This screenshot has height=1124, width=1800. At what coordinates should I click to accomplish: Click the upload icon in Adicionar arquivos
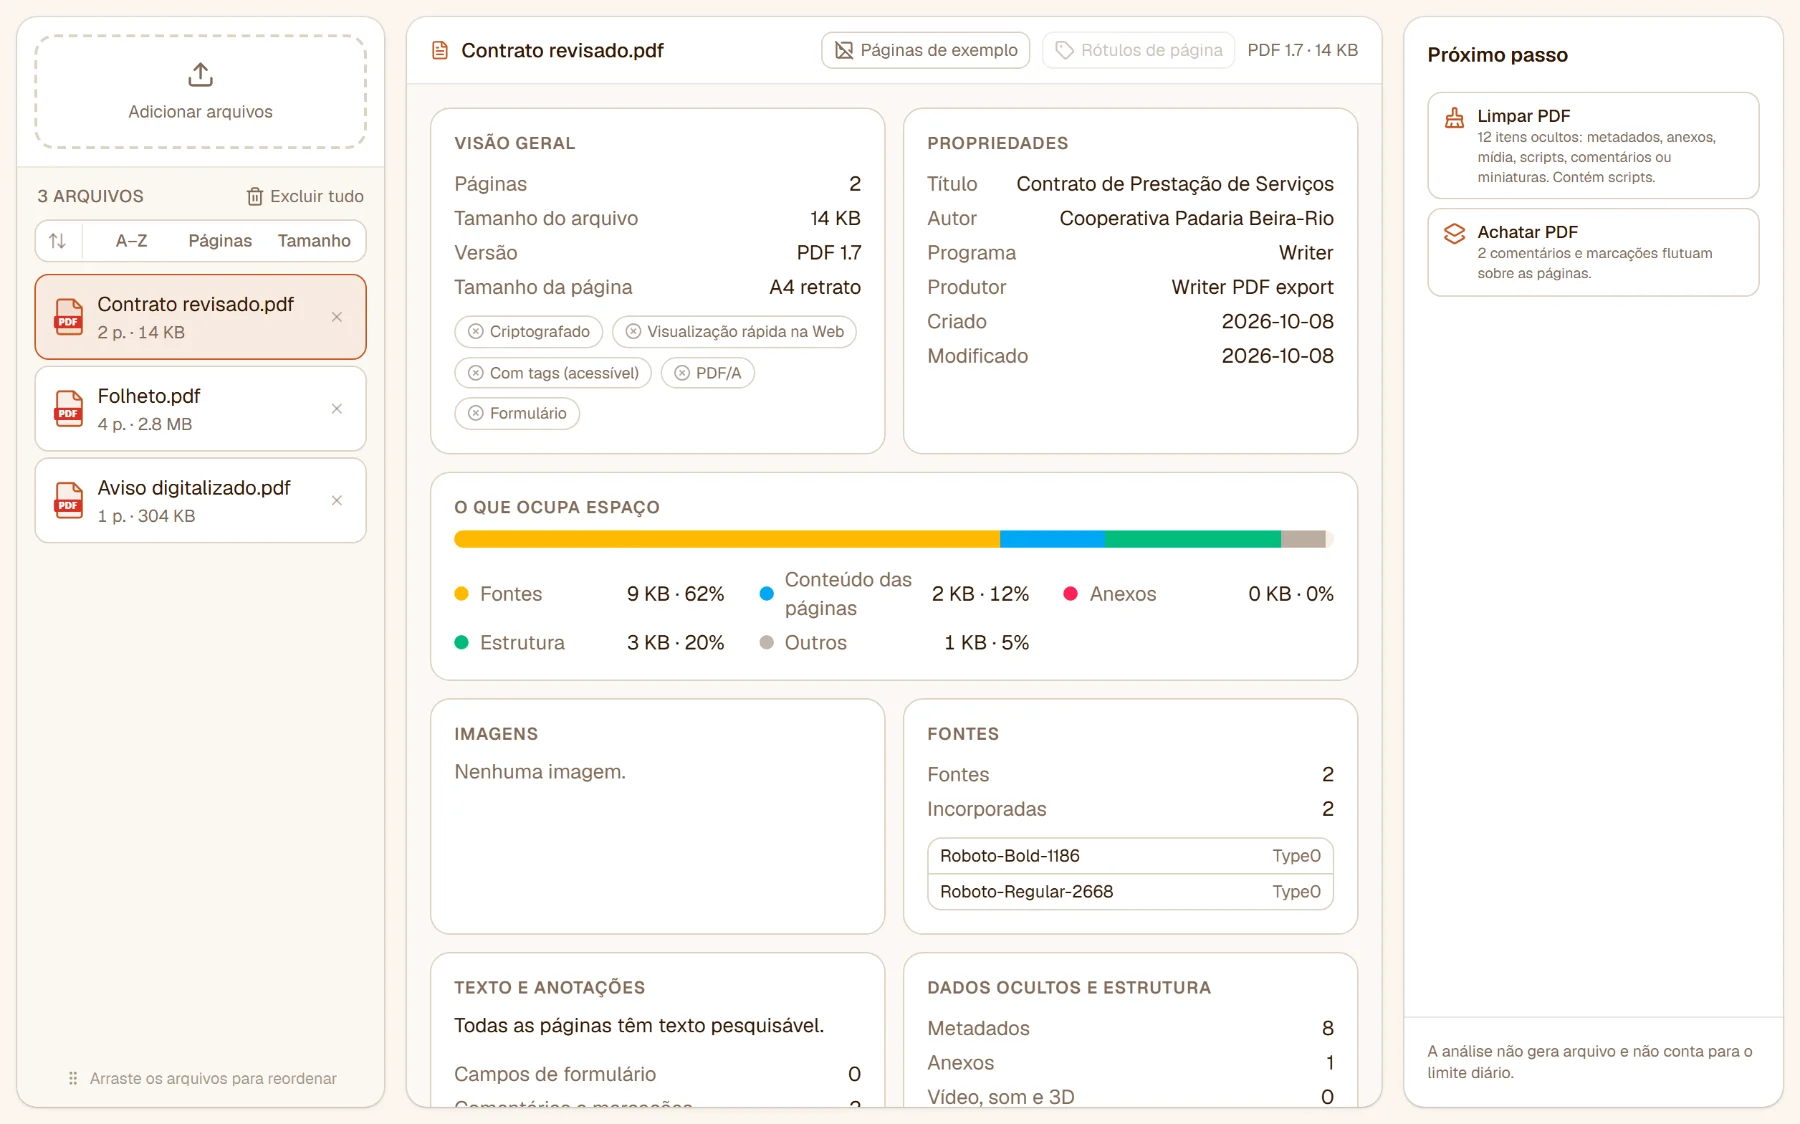tap(200, 75)
